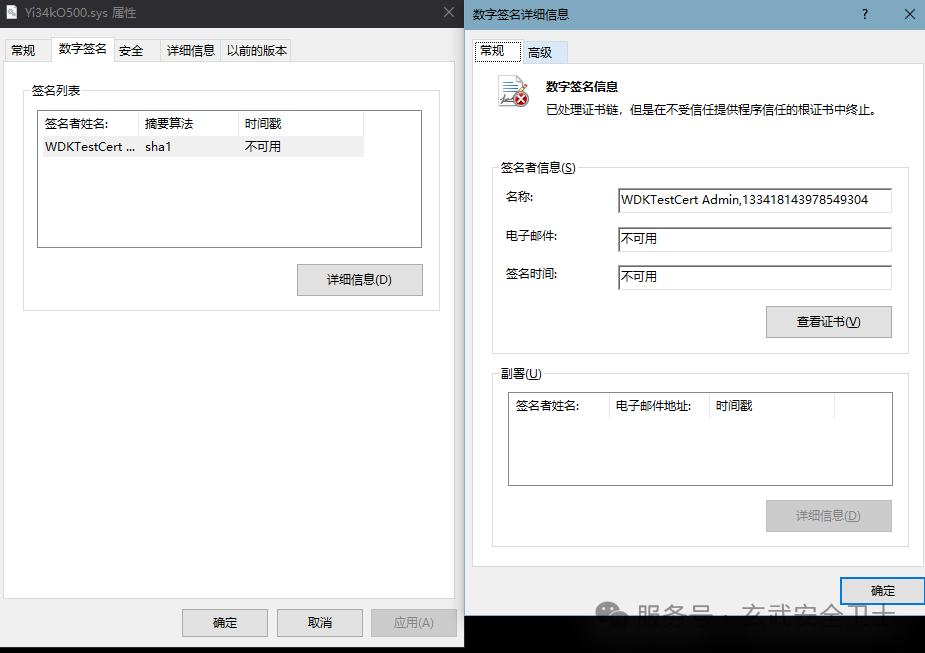Click the 查看证书(V) button

(x=828, y=322)
